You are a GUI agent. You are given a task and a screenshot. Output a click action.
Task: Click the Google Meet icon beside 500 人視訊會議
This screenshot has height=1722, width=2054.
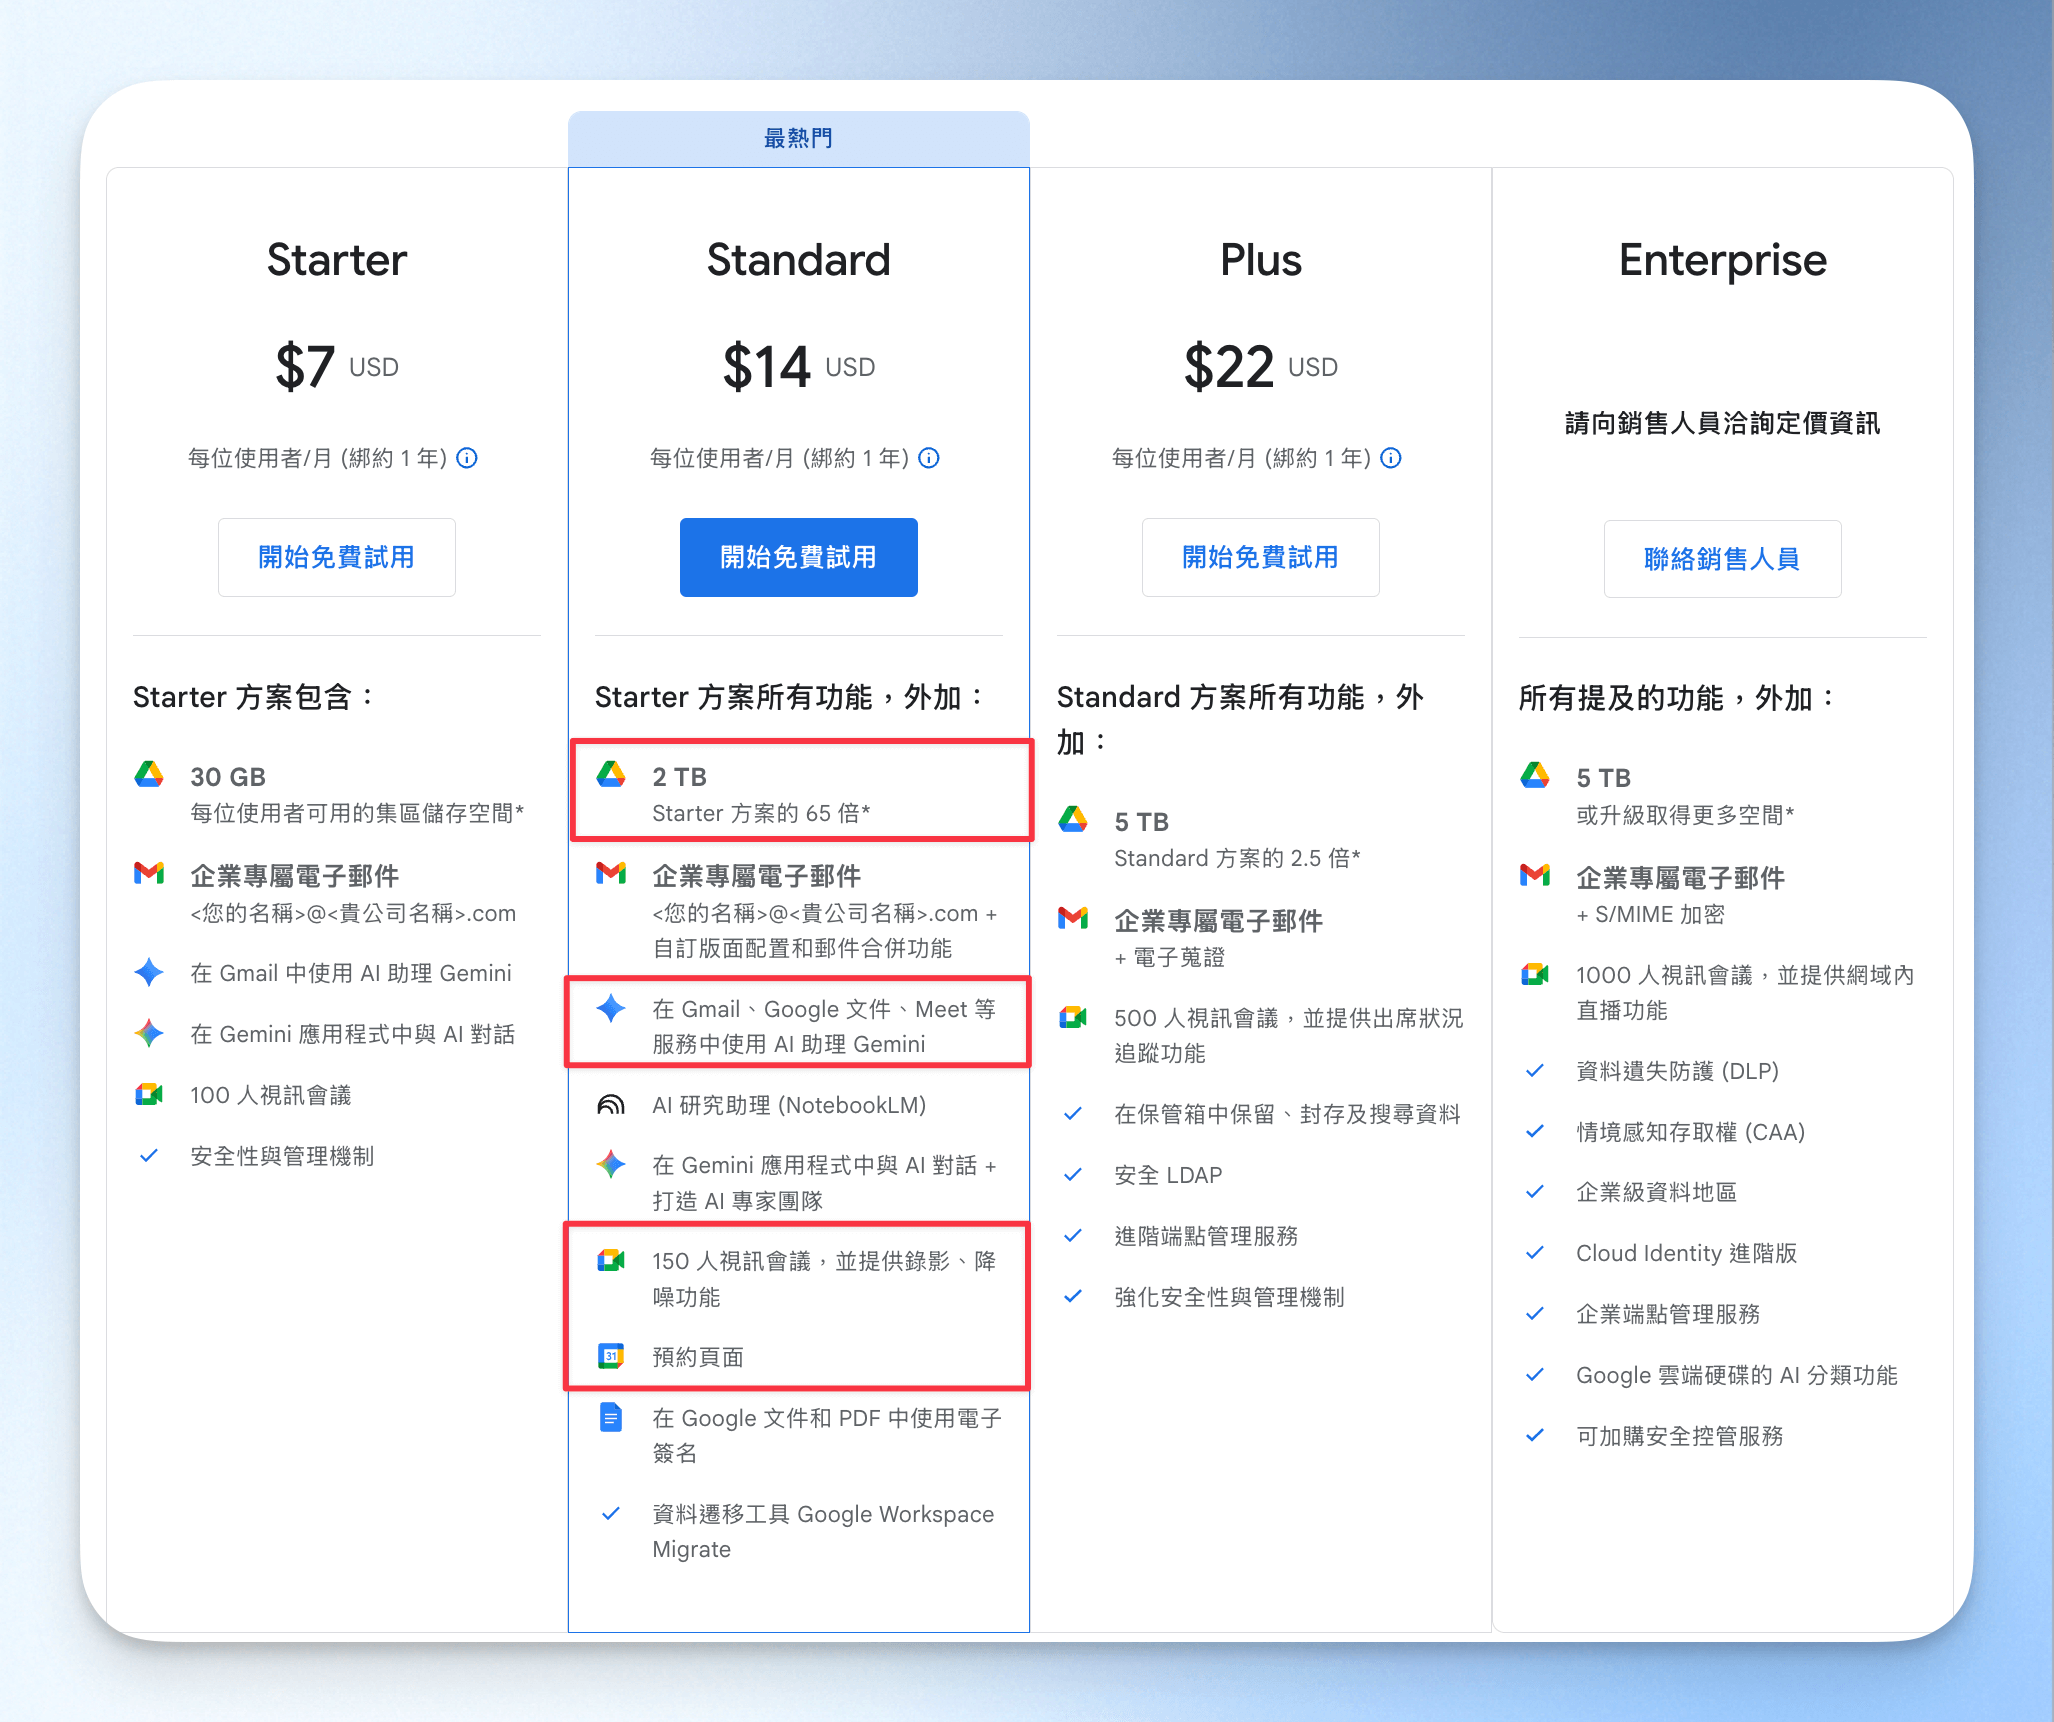1073,1018
